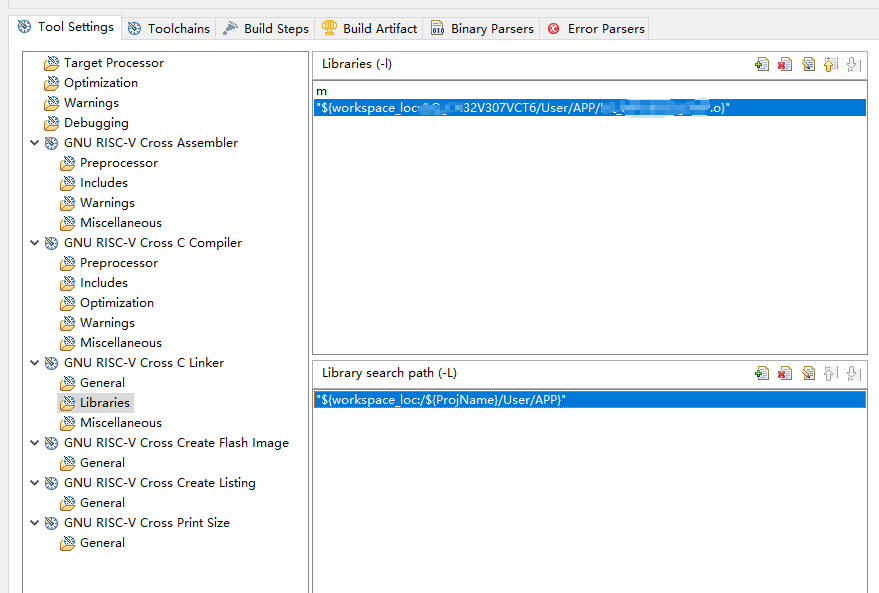Add a new Library search path (-L) entry
The height and width of the screenshot is (593, 879).
tap(762, 374)
